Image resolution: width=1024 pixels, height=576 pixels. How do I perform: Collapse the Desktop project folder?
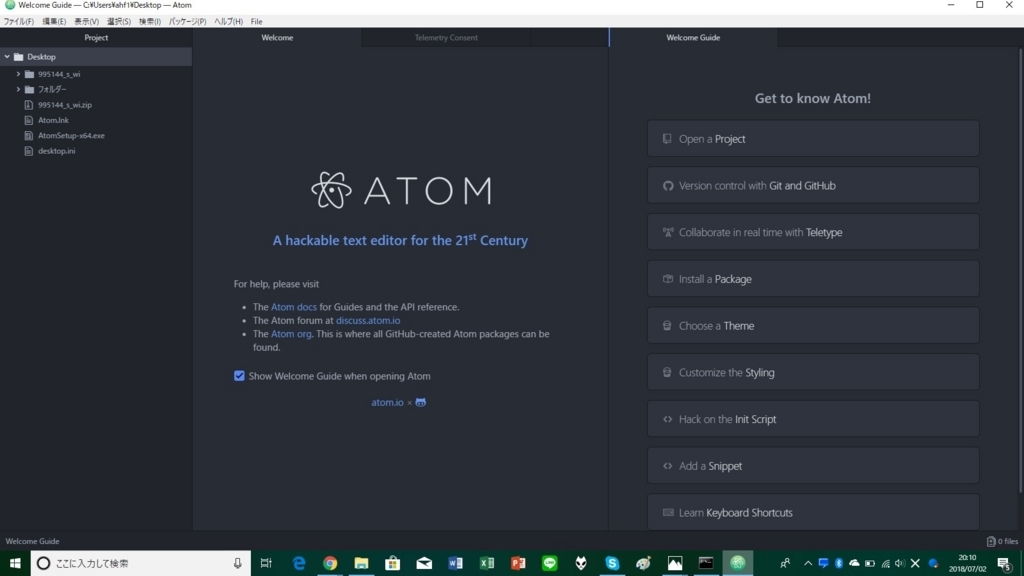(x=7, y=57)
